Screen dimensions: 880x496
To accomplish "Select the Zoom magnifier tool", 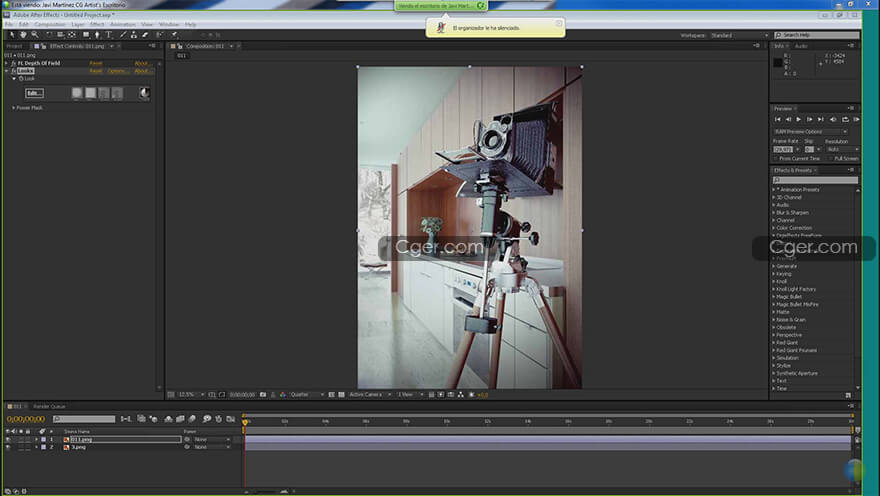I will click(x=35, y=35).
